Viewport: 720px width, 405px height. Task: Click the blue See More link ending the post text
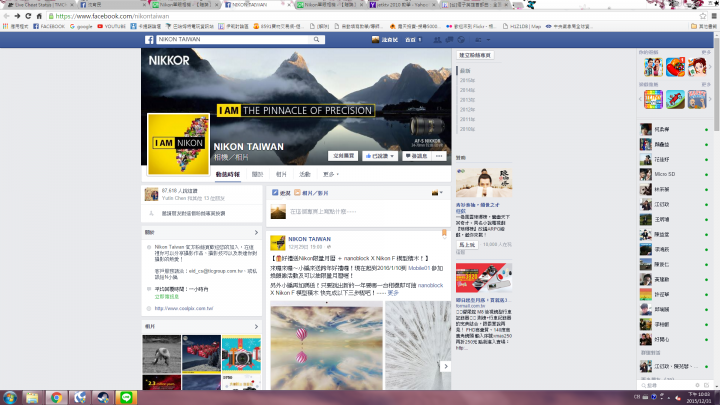393,293
